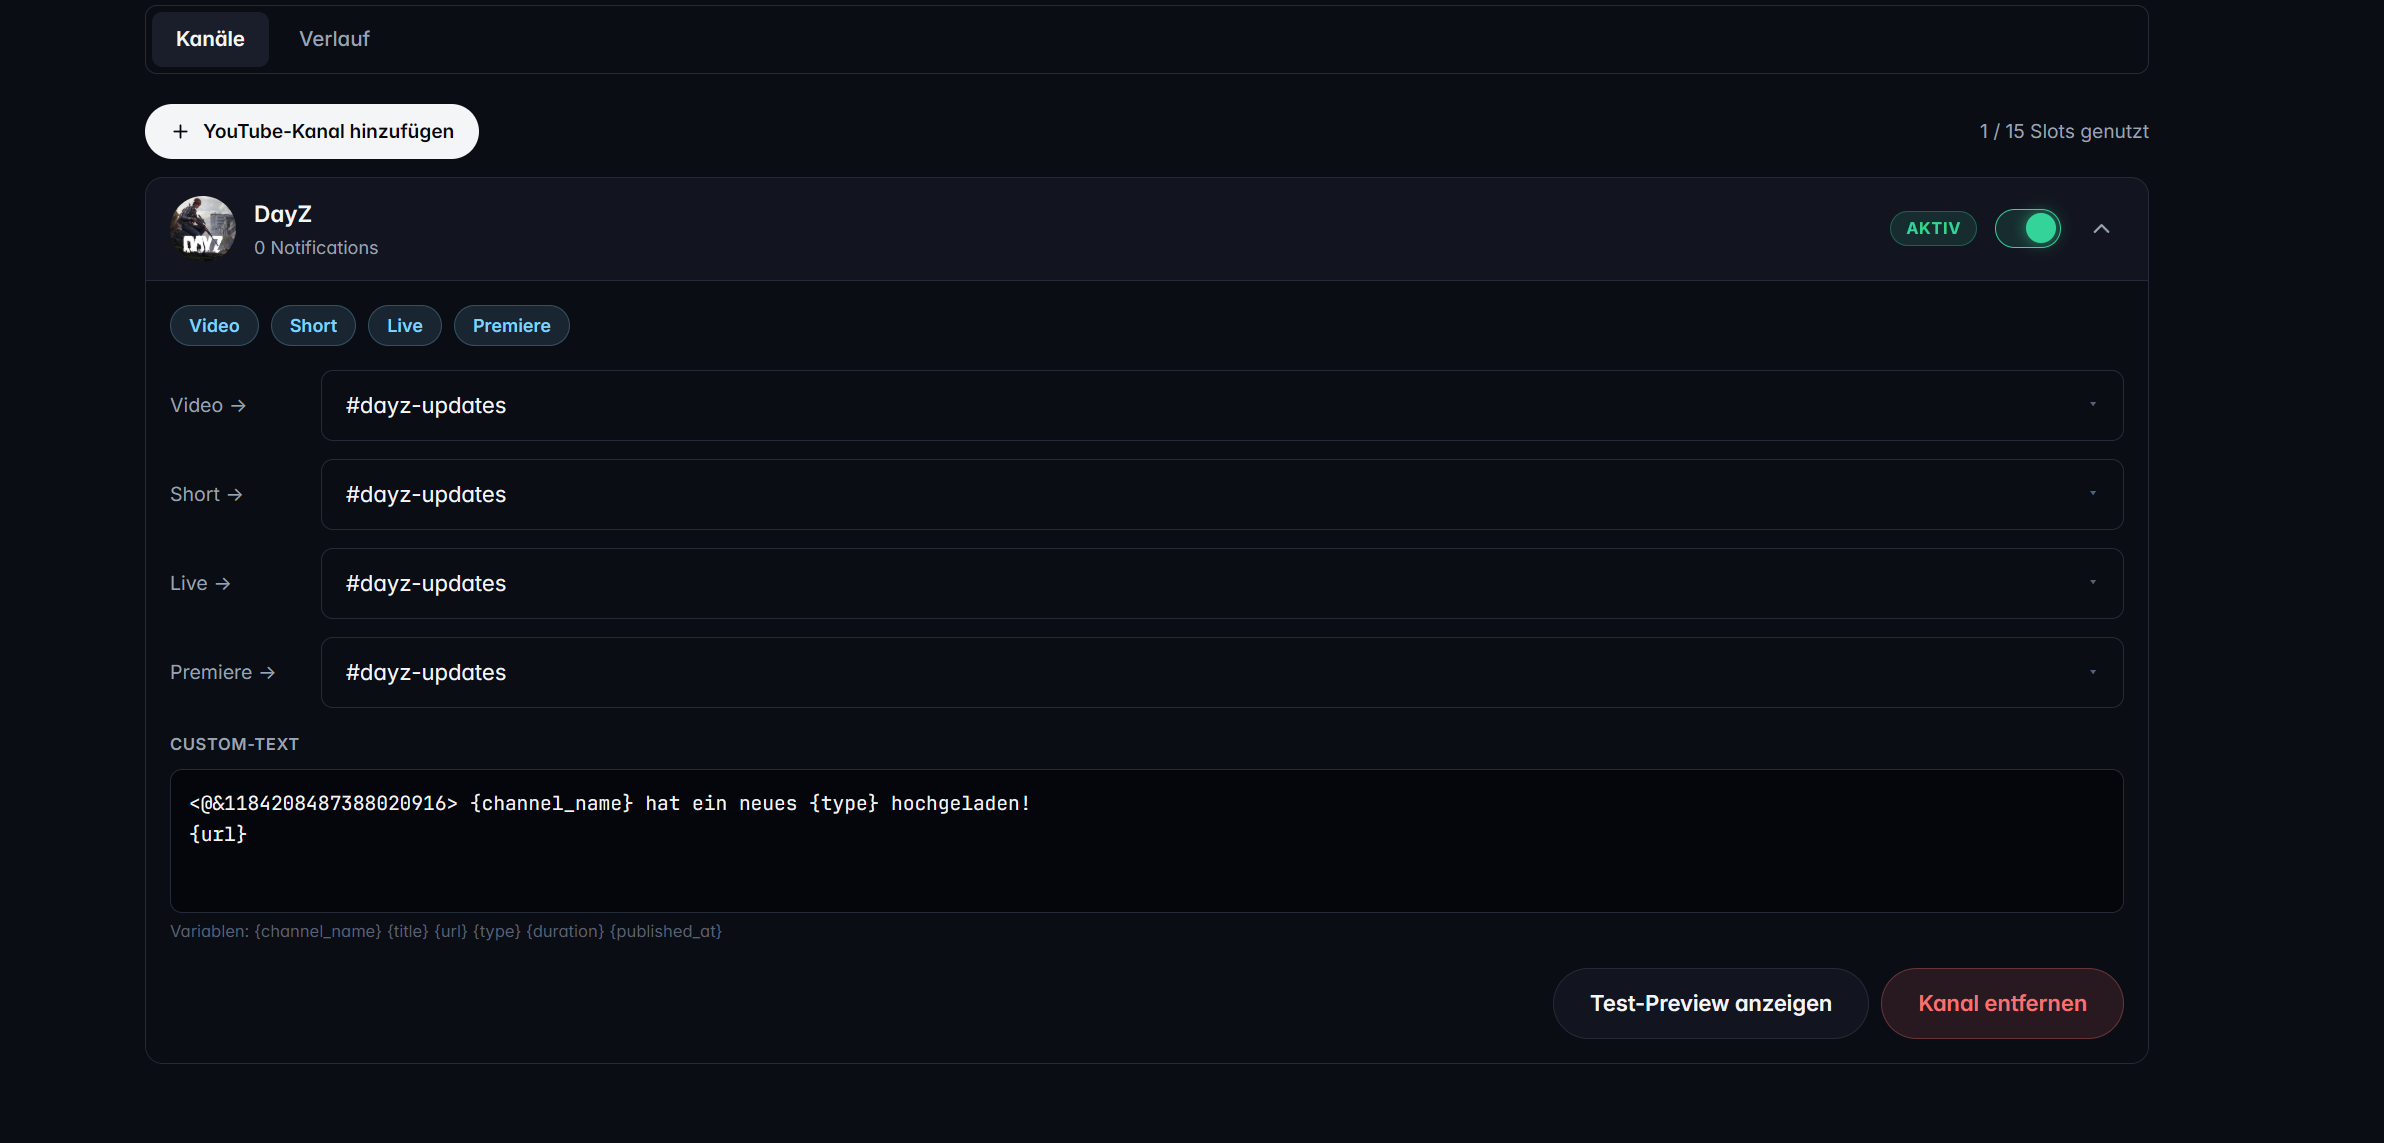
Task: Disable the DayZ channel with the toggle switch
Action: [2028, 228]
